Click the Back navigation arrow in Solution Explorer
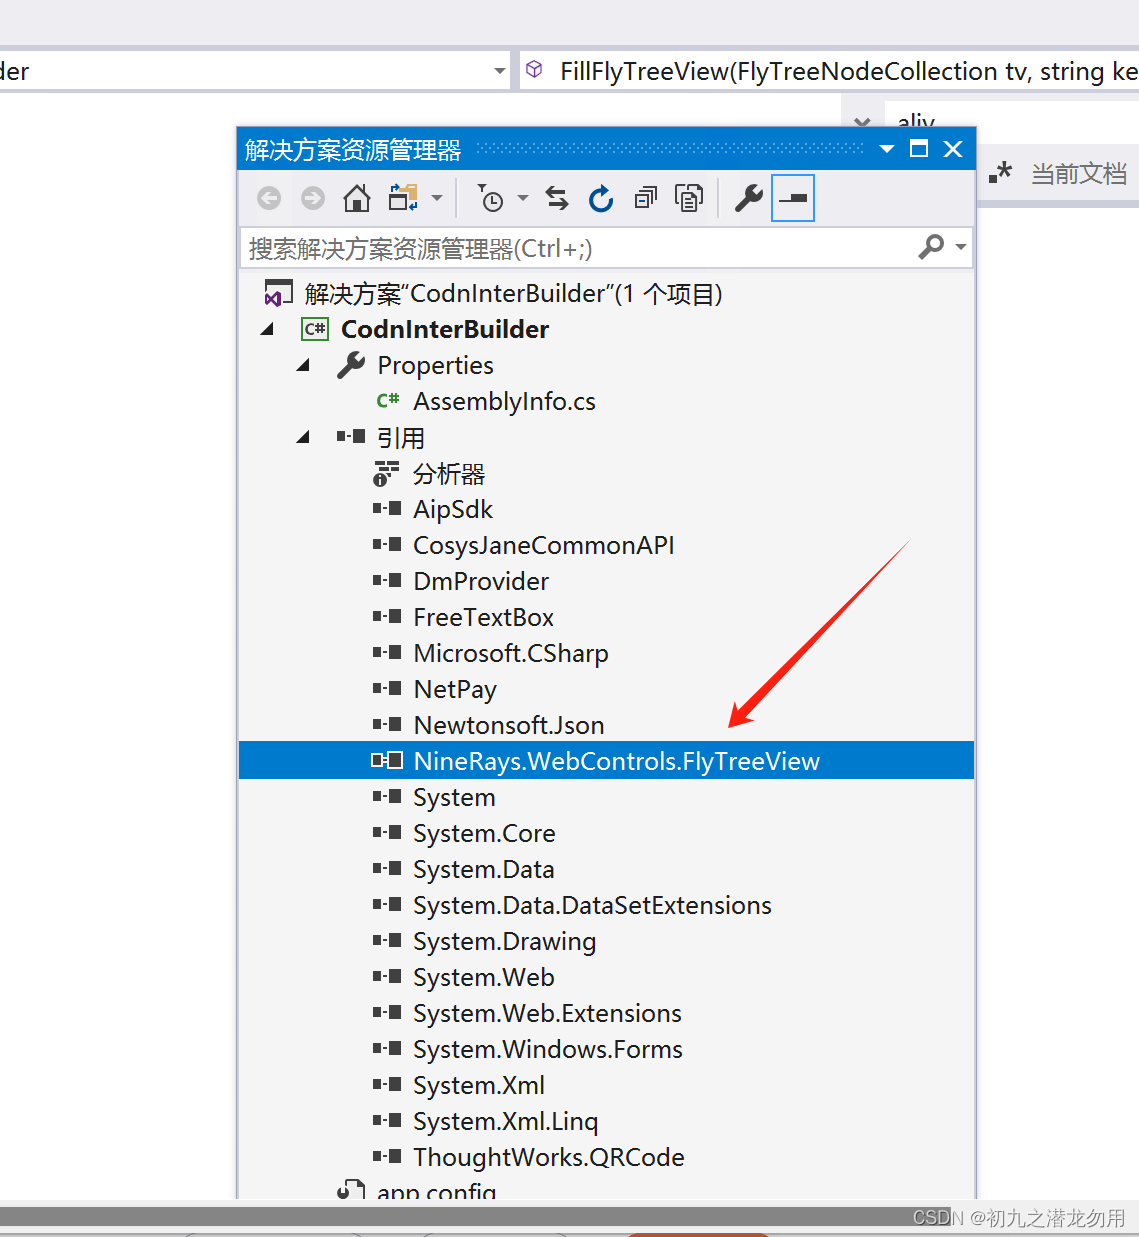Image resolution: width=1139 pixels, height=1237 pixels. 269,198
